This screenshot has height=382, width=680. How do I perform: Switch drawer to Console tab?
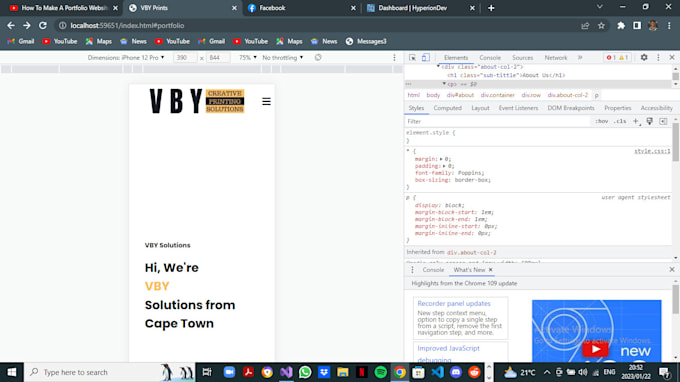(433, 270)
